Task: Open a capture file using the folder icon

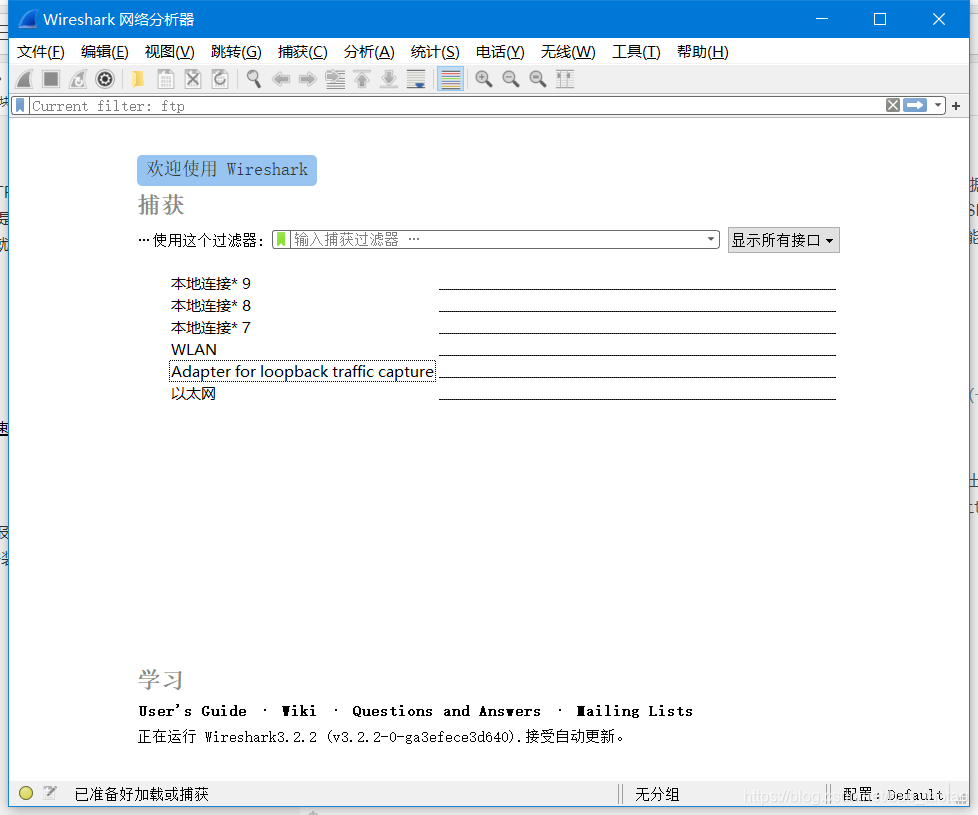Action: tap(137, 78)
